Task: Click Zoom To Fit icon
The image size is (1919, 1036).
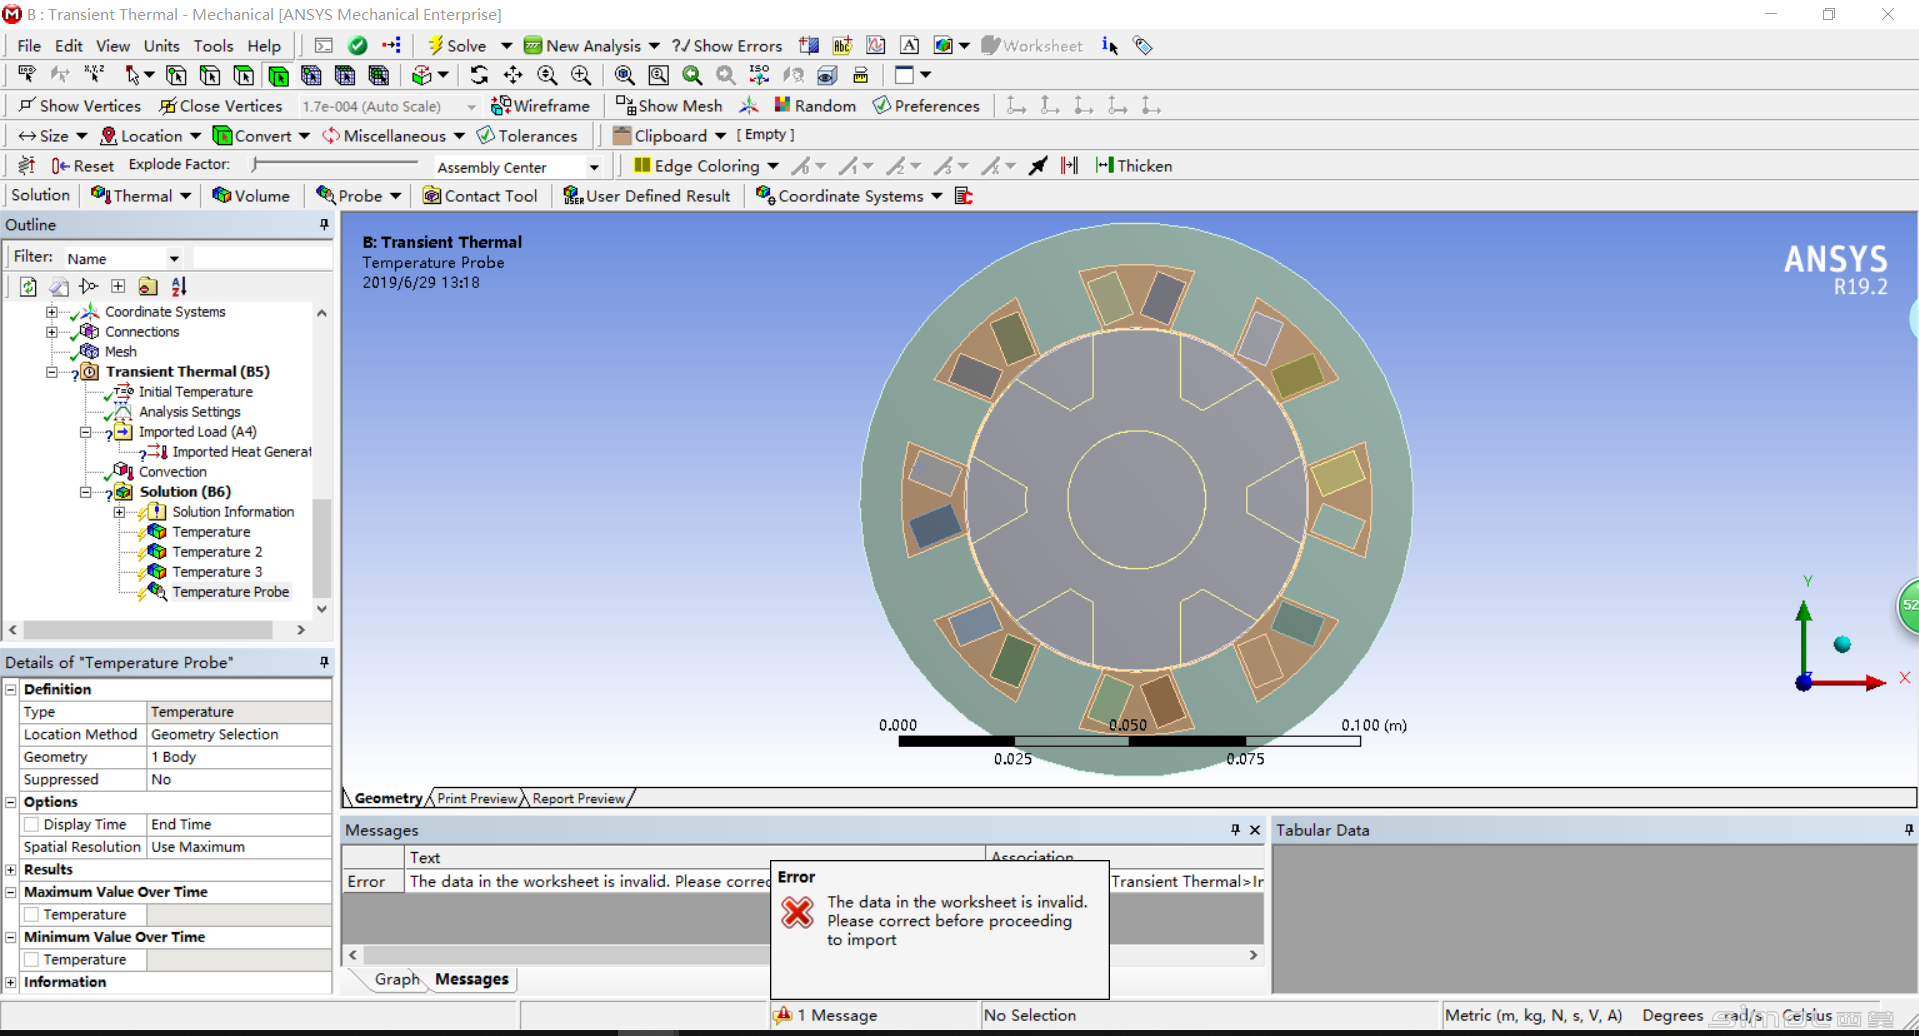Action: [x=625, y=75]
